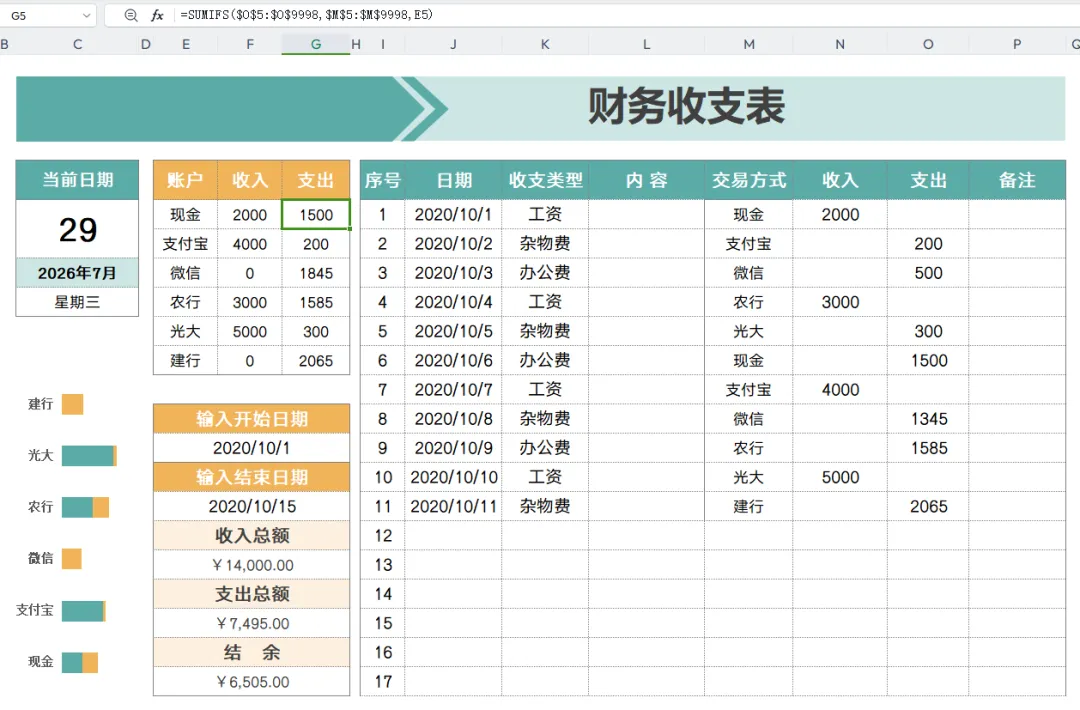This screenshot has width=1080, height=710.
Task: Click 微信 expense cell 1845
Action: [x=315, y=273]
